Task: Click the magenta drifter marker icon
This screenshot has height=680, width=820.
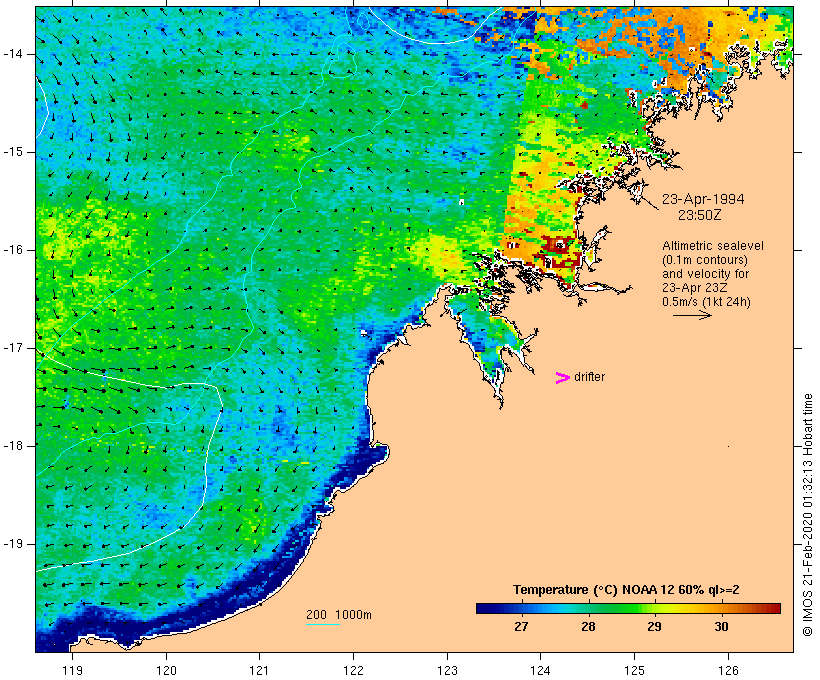Action: click(563, 378)
